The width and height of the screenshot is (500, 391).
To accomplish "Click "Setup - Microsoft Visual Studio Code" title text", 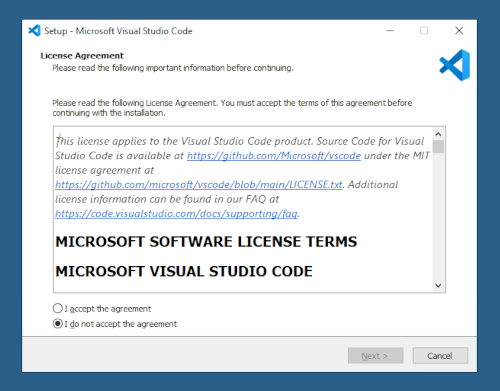I will (118, 31).
